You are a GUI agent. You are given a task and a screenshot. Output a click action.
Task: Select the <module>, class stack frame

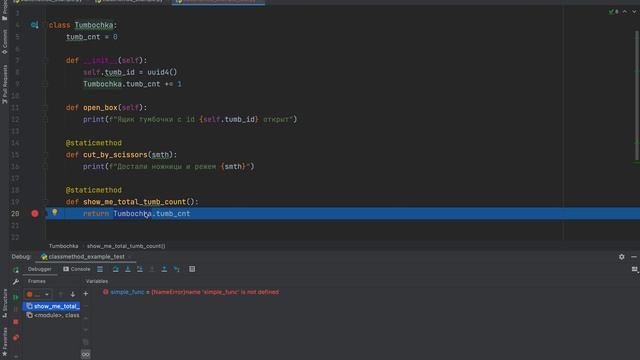click(52, 315)
